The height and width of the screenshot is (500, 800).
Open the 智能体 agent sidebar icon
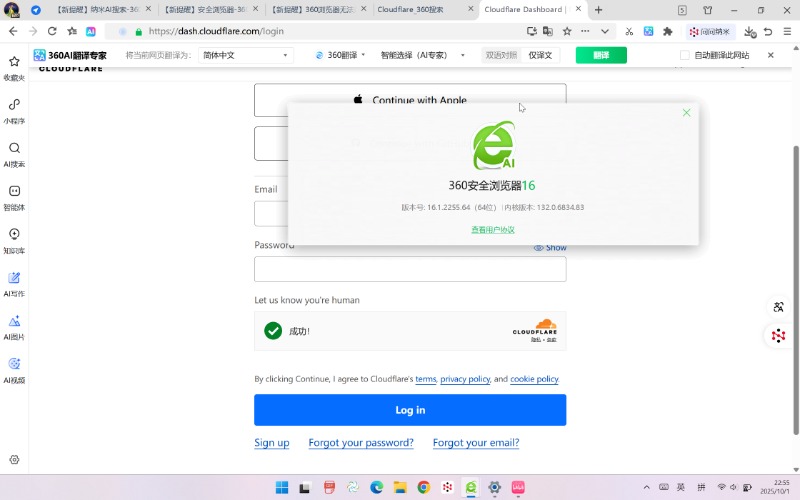(14, 197)
